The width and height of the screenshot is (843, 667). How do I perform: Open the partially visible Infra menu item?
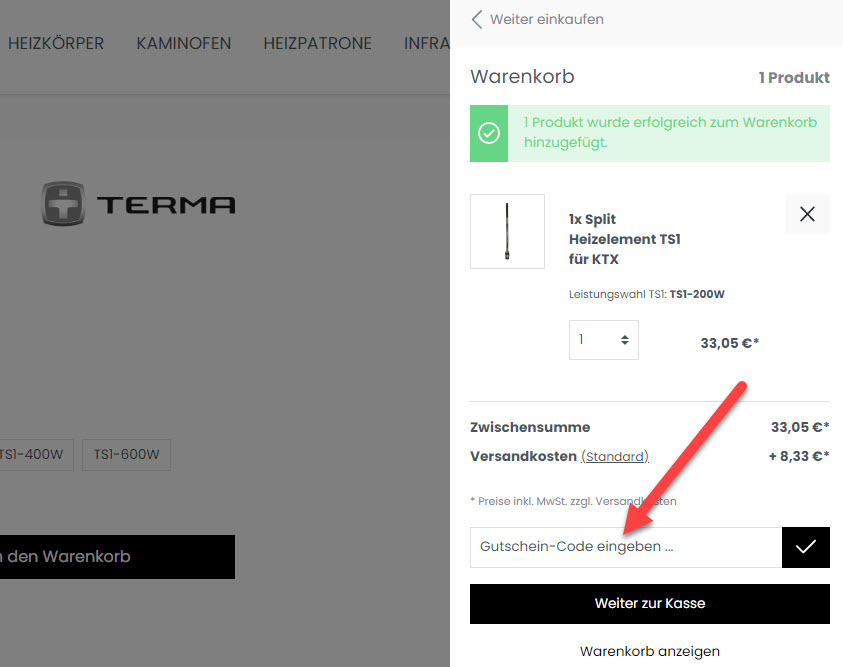(x=426, y=43)
